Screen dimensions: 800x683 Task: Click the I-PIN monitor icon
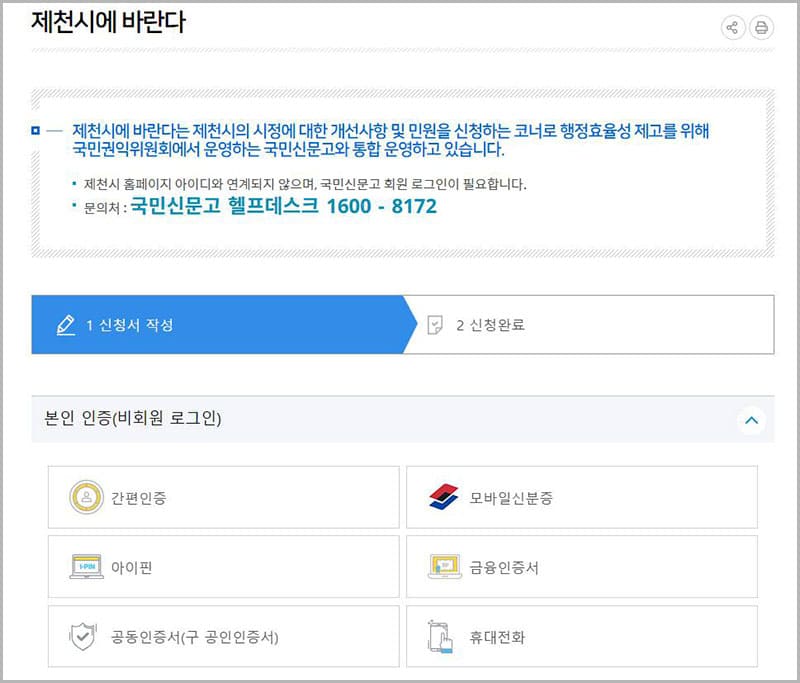pyautogui.click(x=86, y=567)
